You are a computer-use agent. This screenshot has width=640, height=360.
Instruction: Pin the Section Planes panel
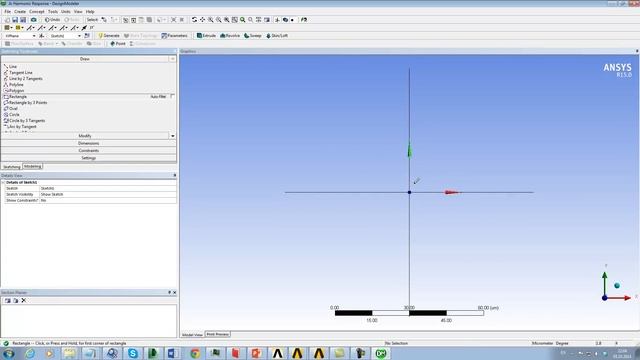coord(169,293)
